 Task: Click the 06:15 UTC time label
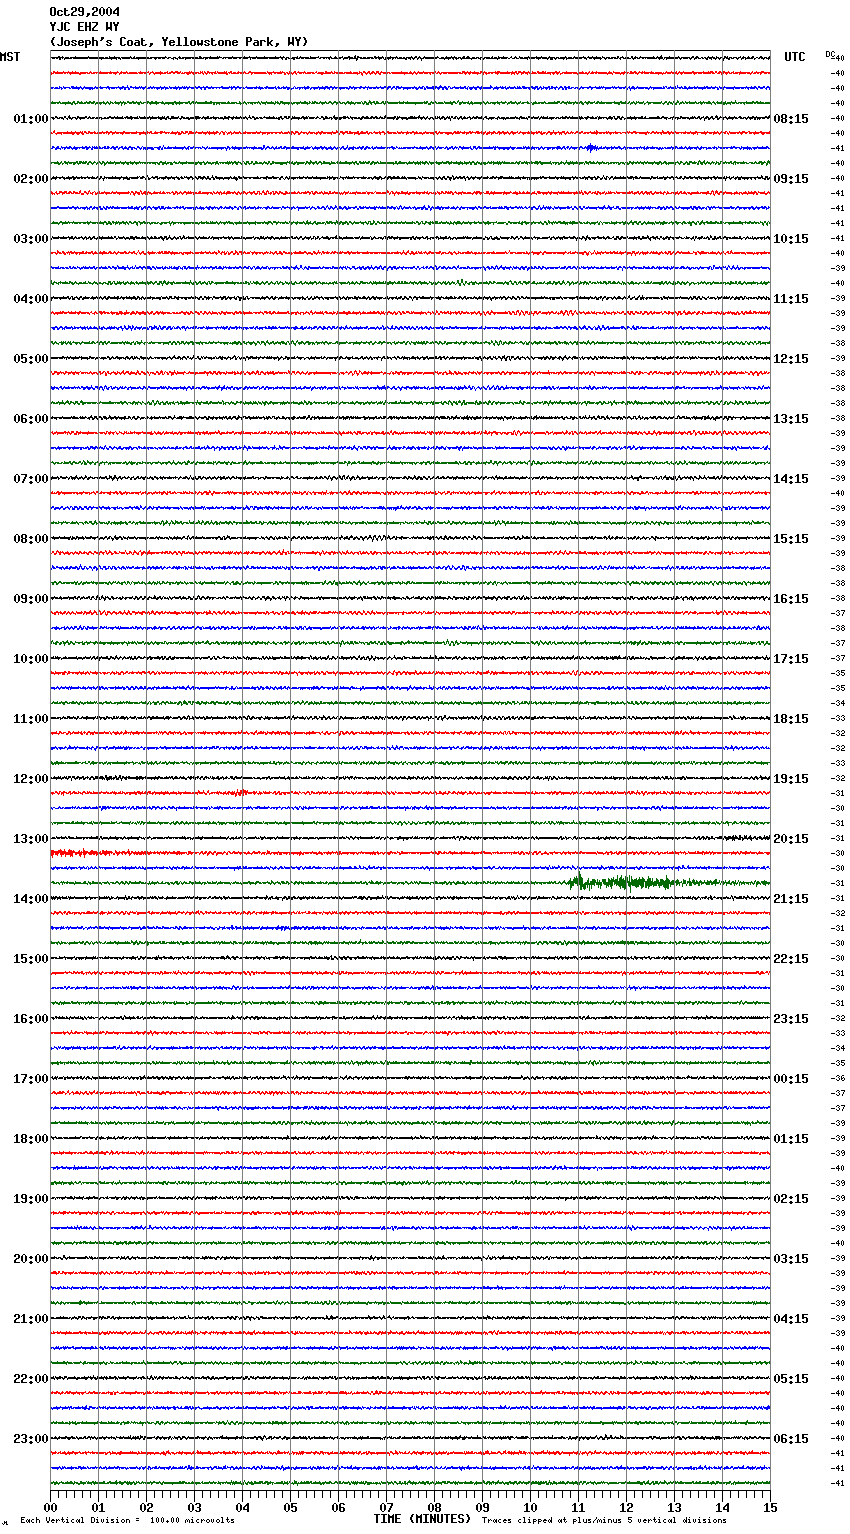(x=791, y=1439)
